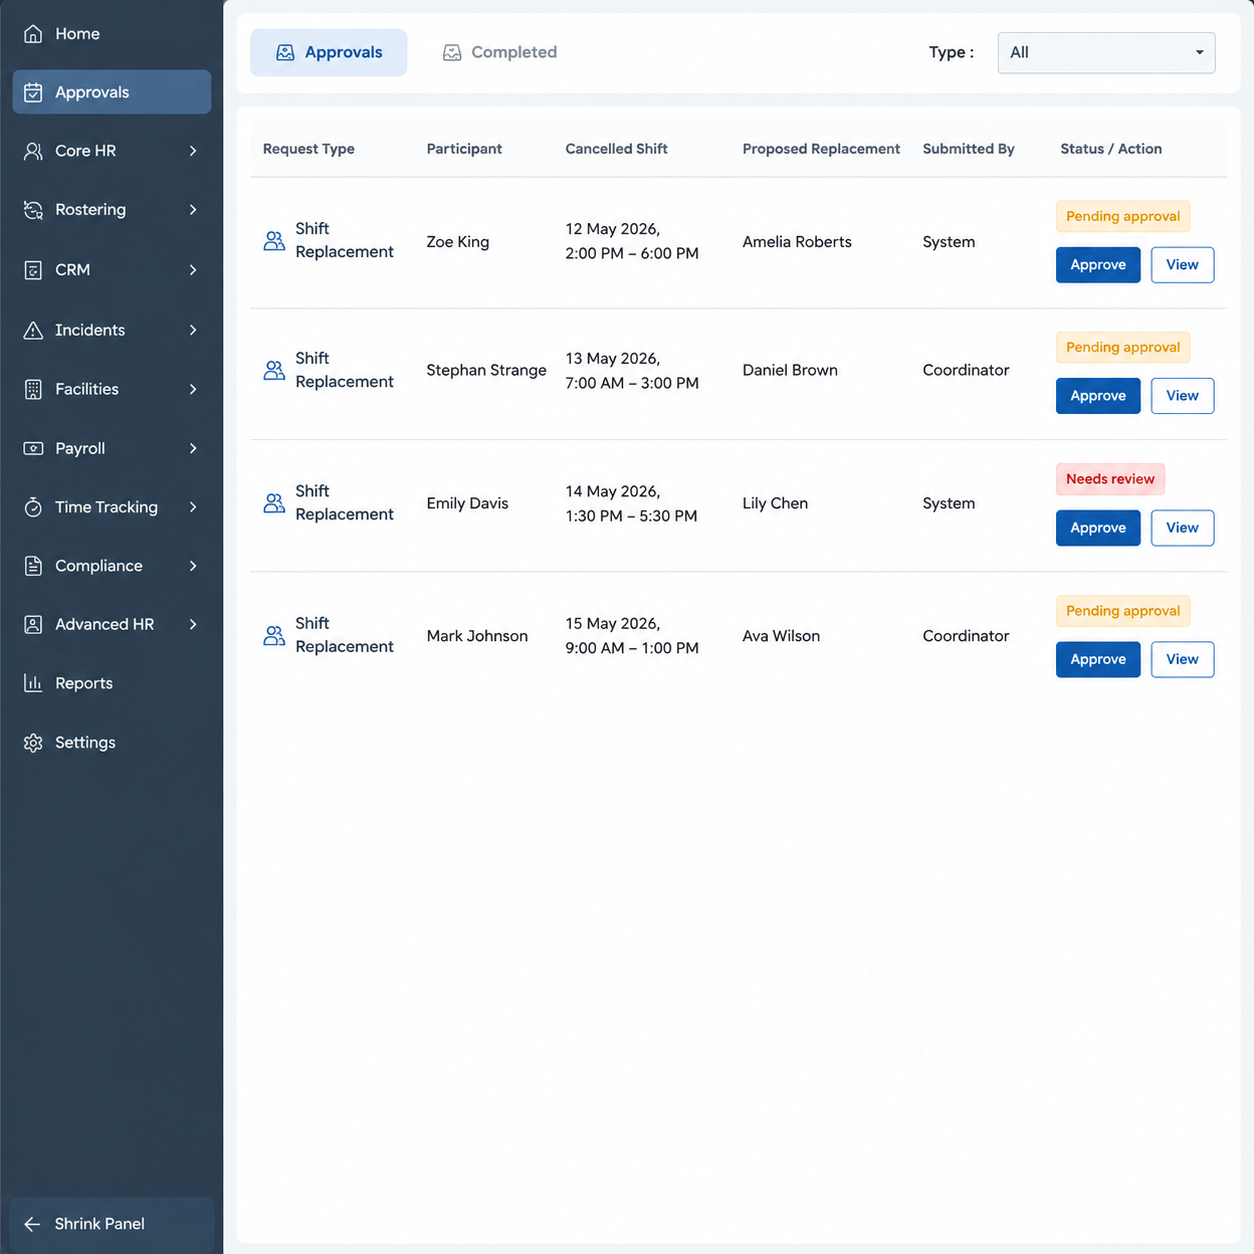Click the Shrink Panel label
The width and height of the screenshot is (1254, 1254).
point(100,1224)
